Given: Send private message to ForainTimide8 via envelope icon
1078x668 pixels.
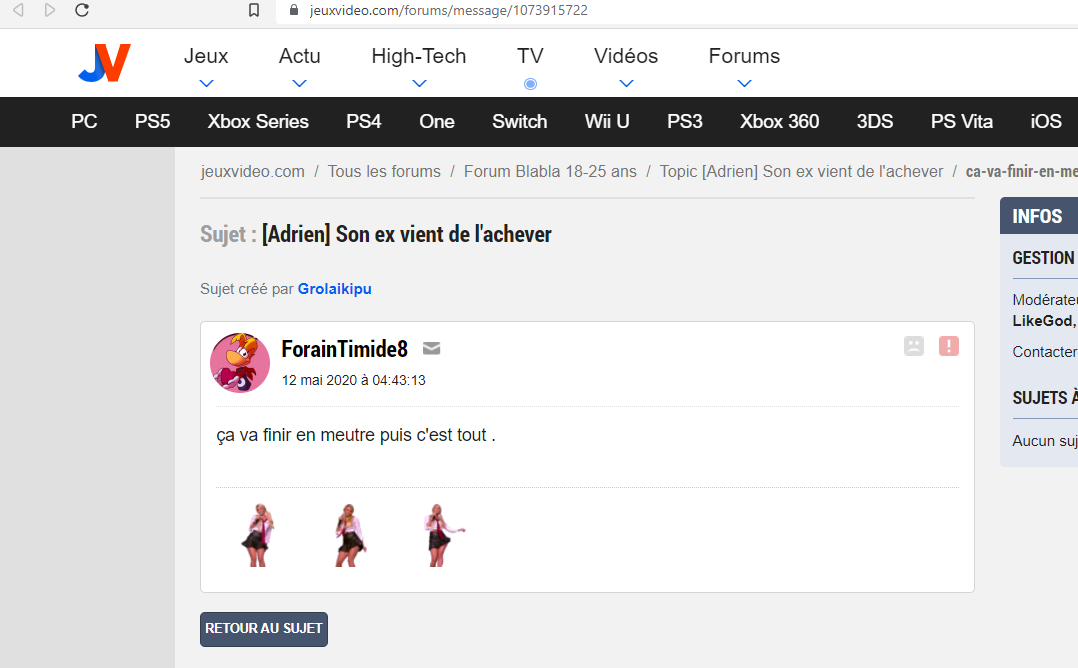Looking at the screenshot, I should (x=431, y=349).
